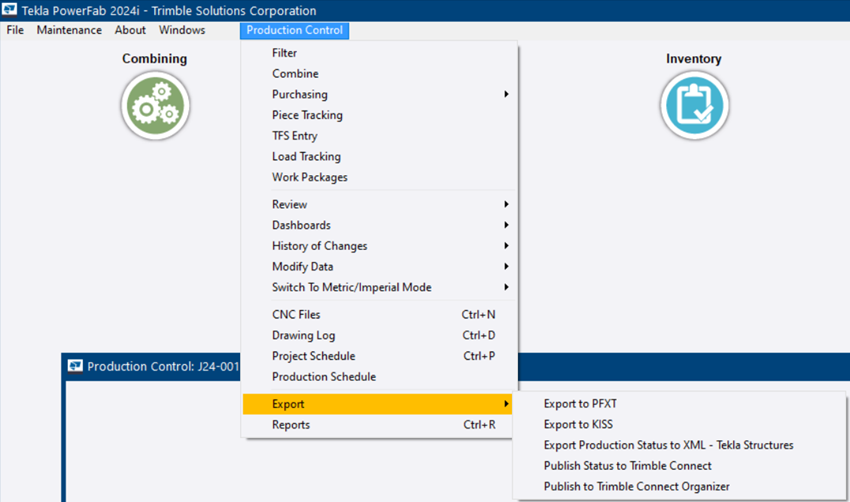Select Piece Tracking menu entry
Screen dimensions: 850x502
(307, 115)
